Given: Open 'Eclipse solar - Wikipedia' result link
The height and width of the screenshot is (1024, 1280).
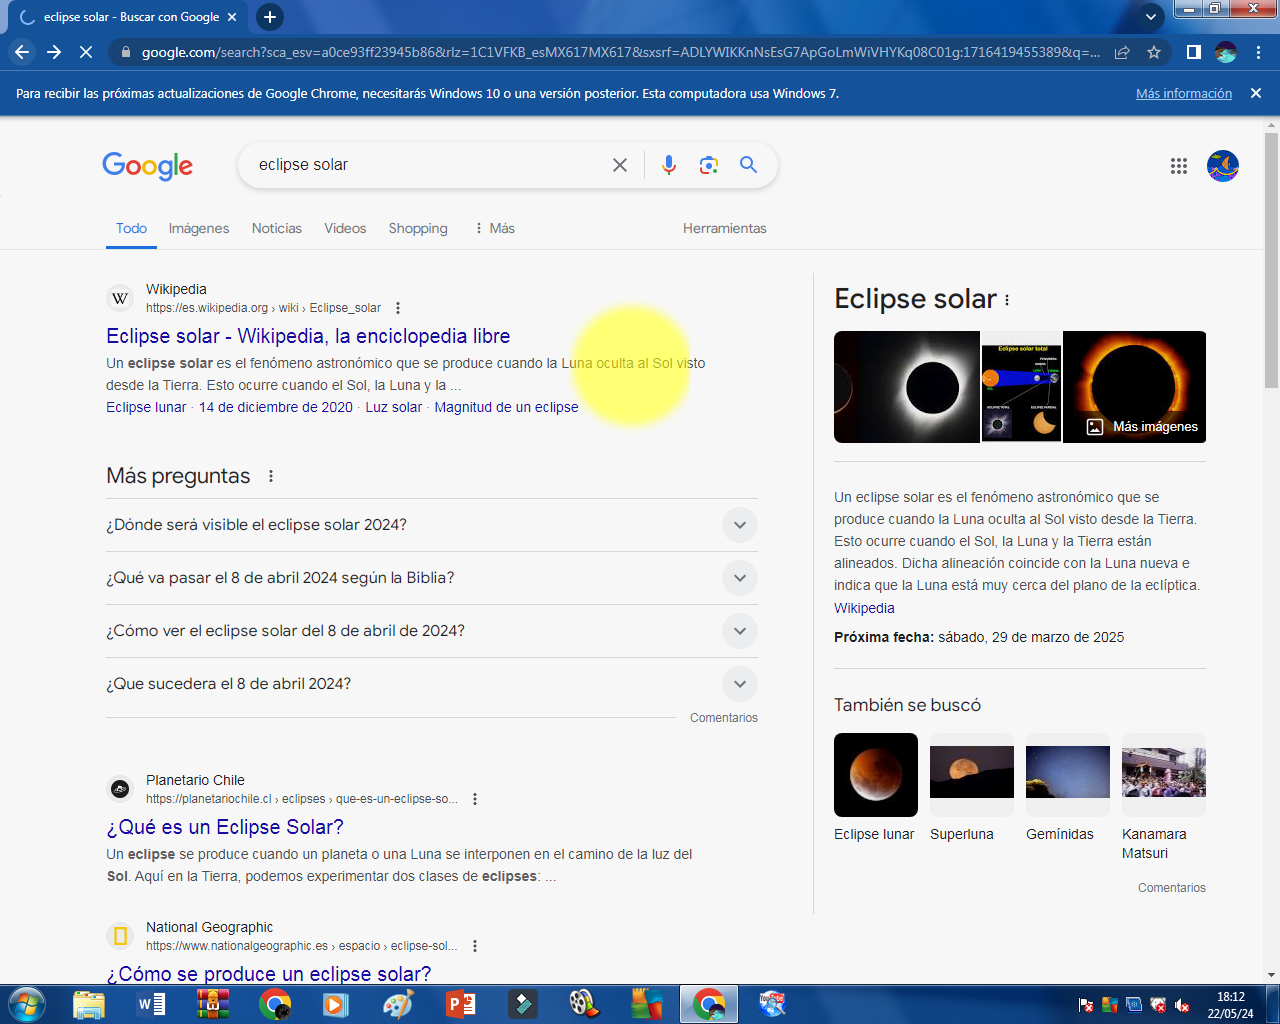Looking at the screenshot, I should point(308,336).
